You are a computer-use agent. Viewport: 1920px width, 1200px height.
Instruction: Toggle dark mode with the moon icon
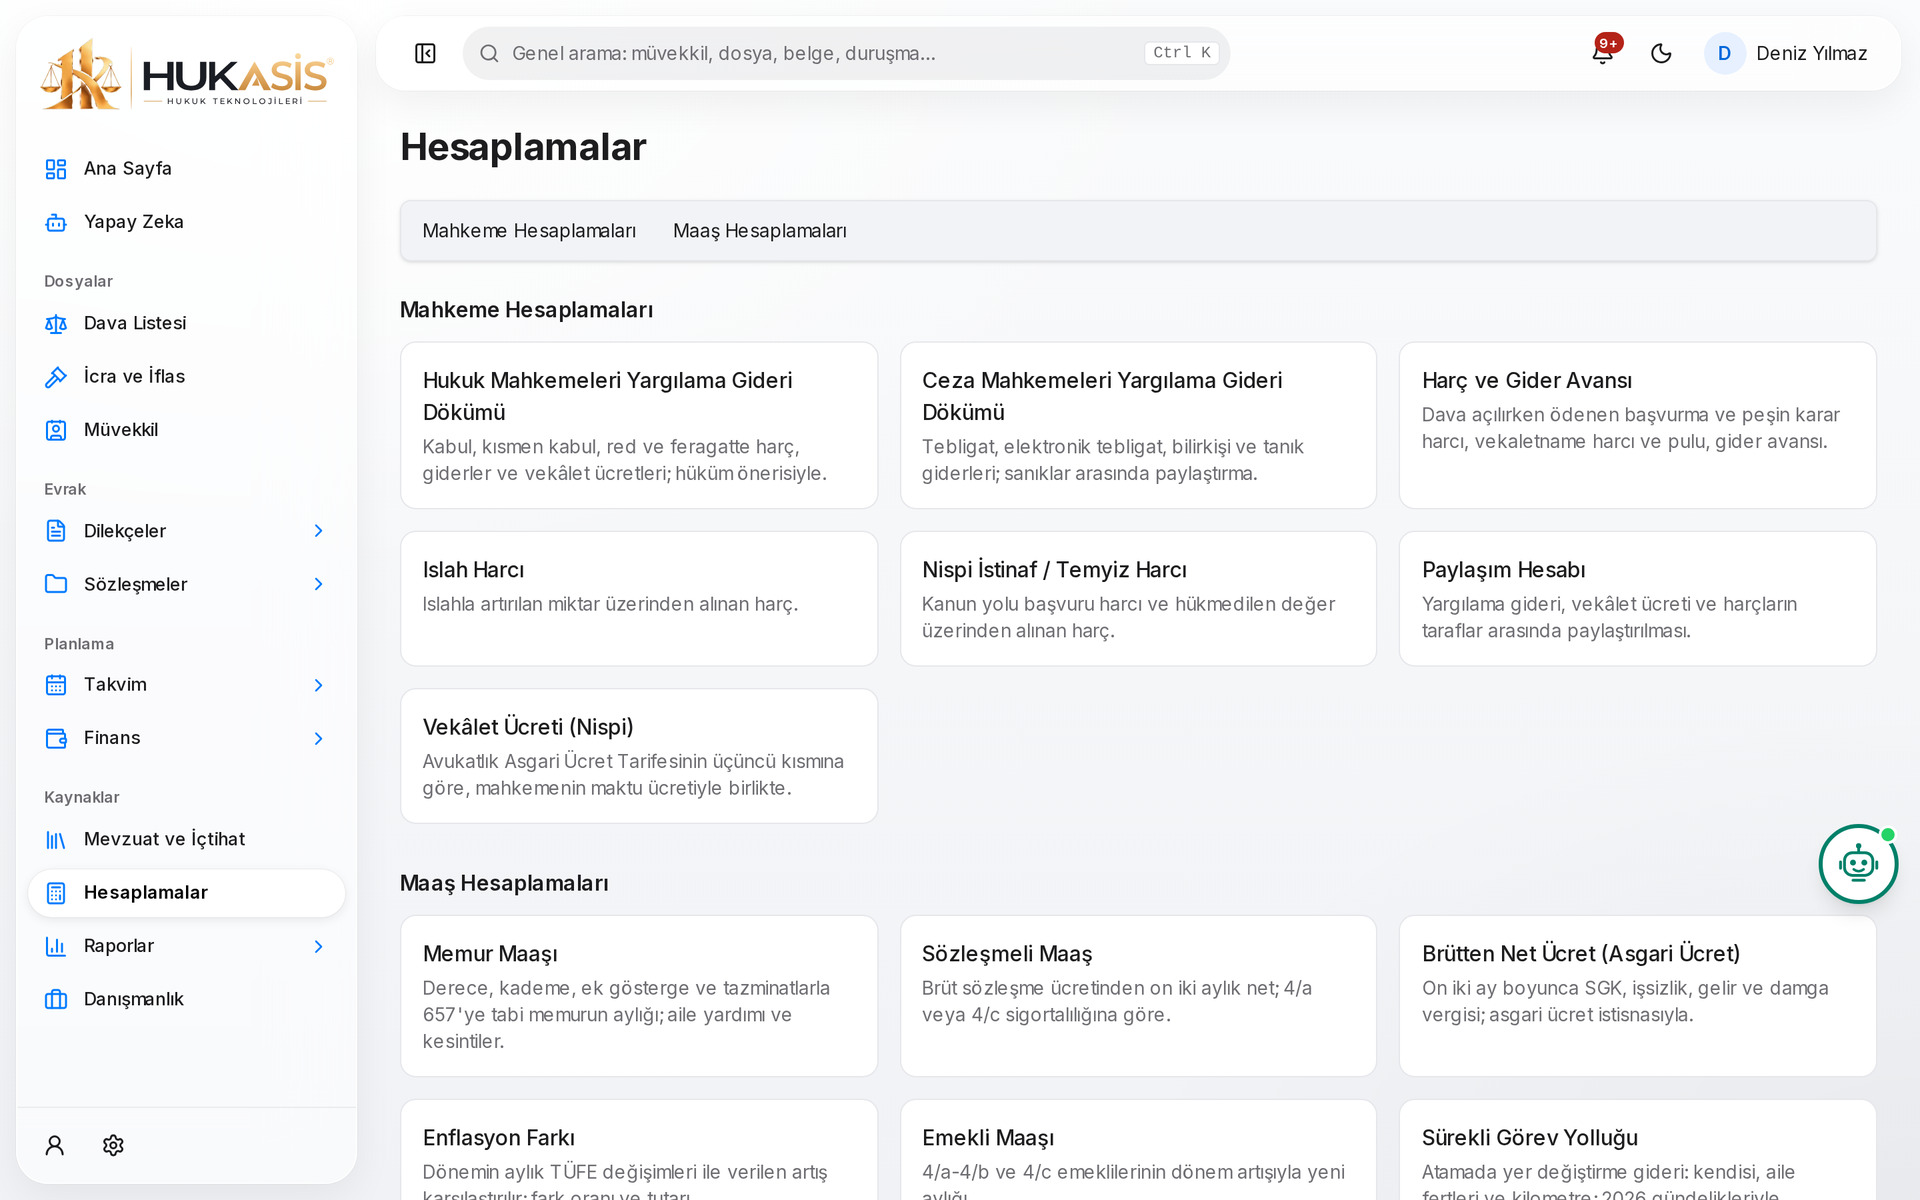[x=1661, y=53]
